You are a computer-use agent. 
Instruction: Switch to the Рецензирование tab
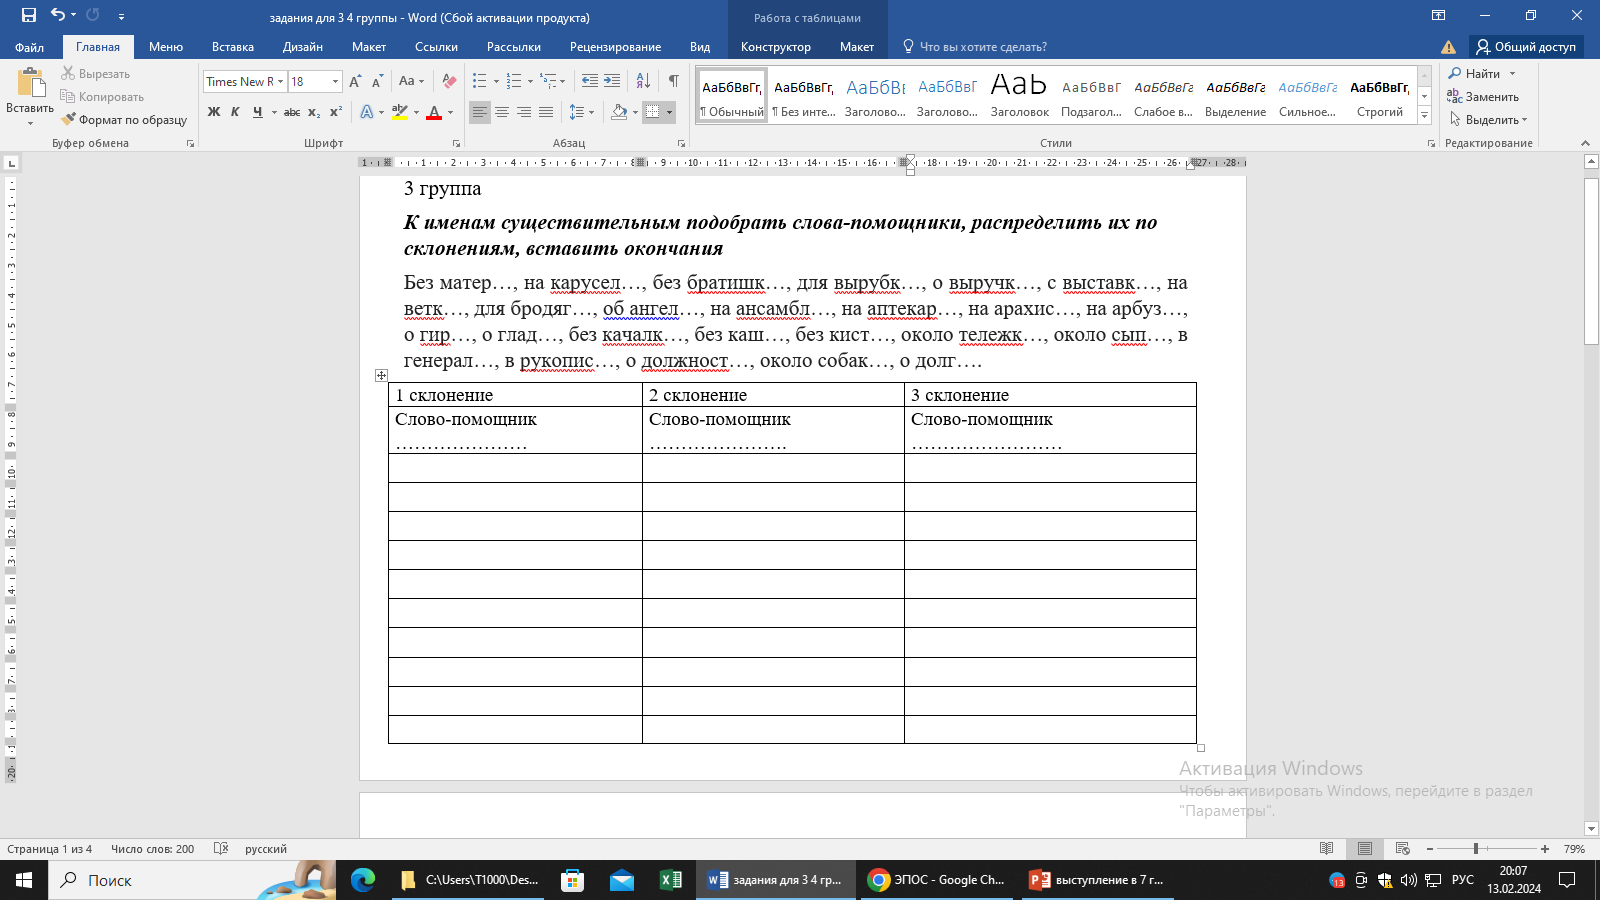(615, 47)
